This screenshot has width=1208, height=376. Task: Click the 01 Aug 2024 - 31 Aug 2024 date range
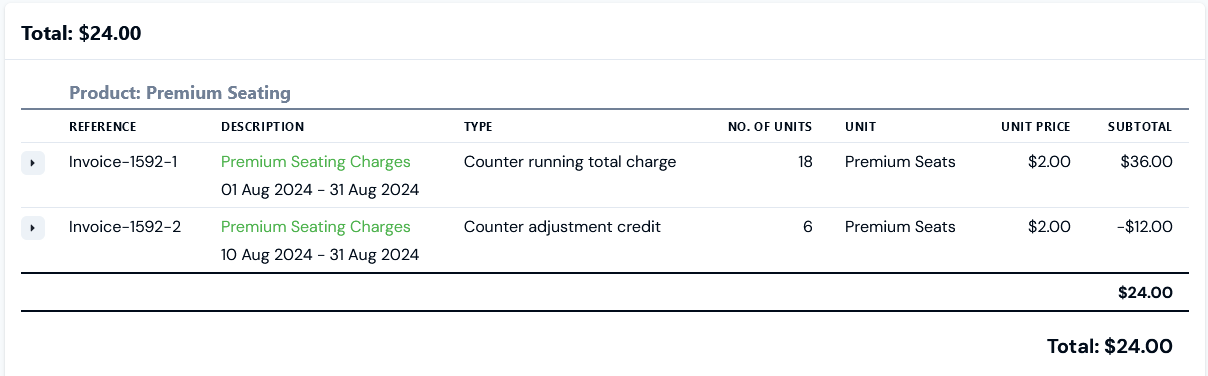click(x=320, y=190)
